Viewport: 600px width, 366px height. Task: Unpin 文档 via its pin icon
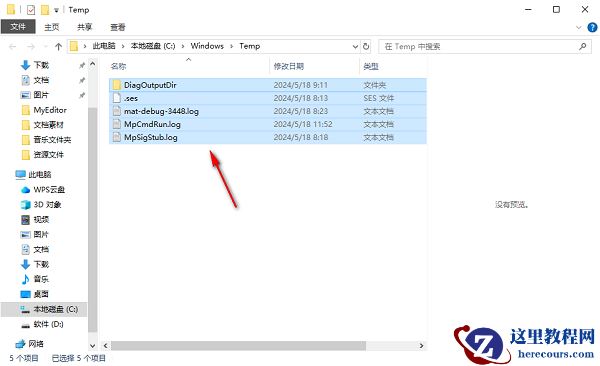(x=82, y=80)
